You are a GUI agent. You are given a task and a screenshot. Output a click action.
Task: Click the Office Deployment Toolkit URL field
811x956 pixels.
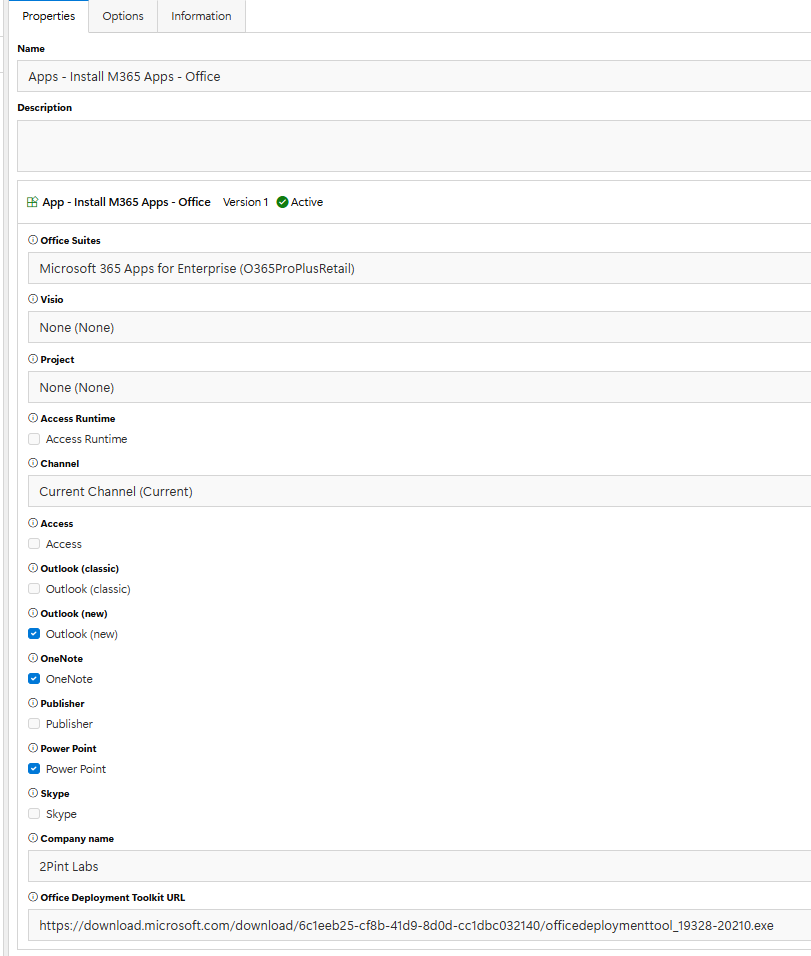click(x=420, y=926)
